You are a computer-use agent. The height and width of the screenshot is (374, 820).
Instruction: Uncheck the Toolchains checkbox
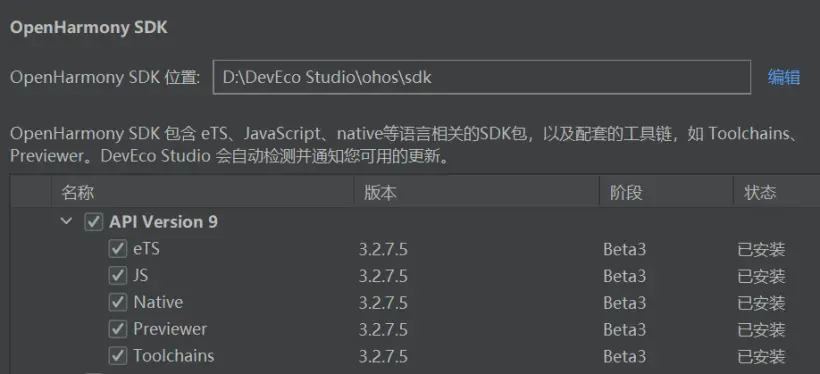(x=118, y=356)
